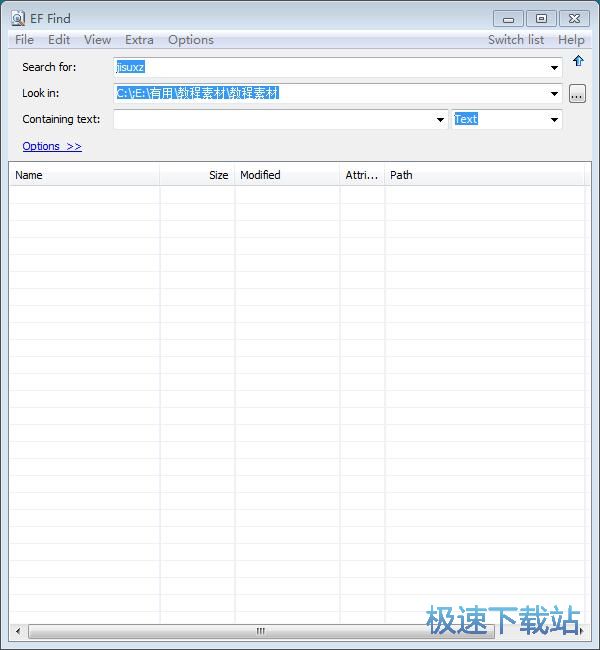Expand the Look in dropdown arrow
Image resolution: width=600 pixels, height=650 pixels.
[x=554, y=94]
